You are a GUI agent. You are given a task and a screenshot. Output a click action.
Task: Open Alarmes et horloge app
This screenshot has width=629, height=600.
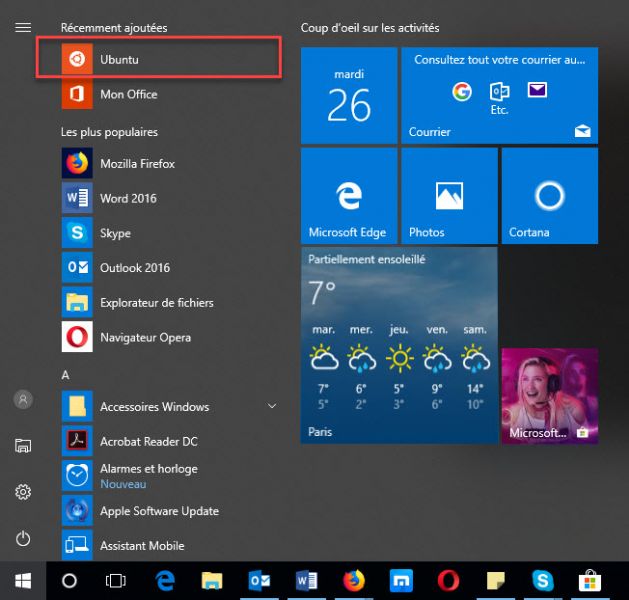[170, 476]
